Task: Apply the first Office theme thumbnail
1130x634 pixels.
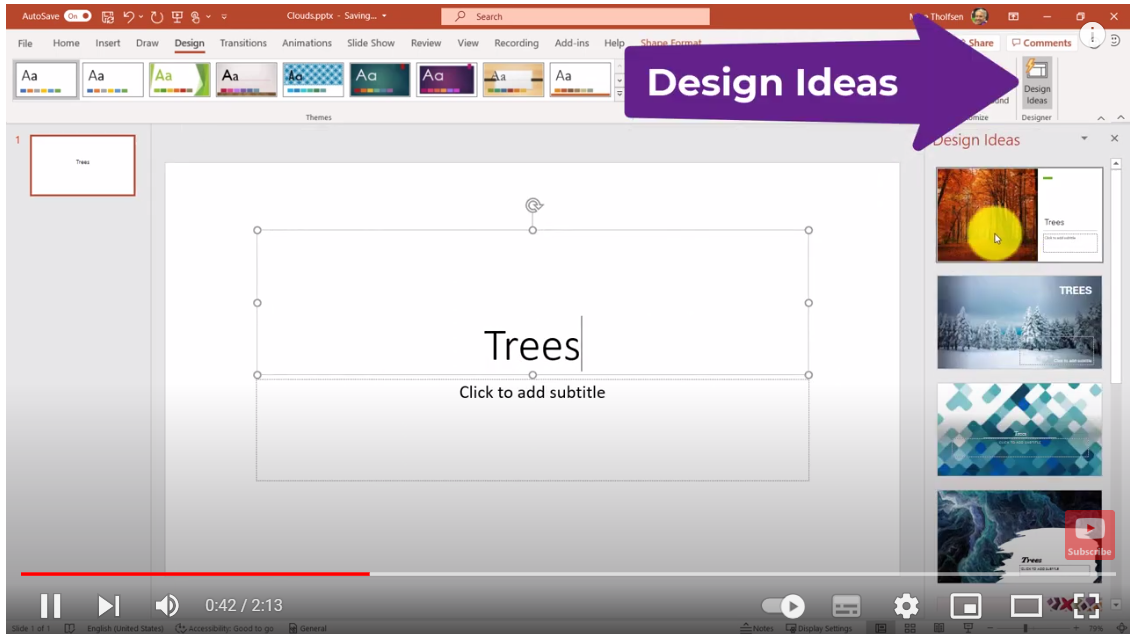Action: (x=45, y=79)
